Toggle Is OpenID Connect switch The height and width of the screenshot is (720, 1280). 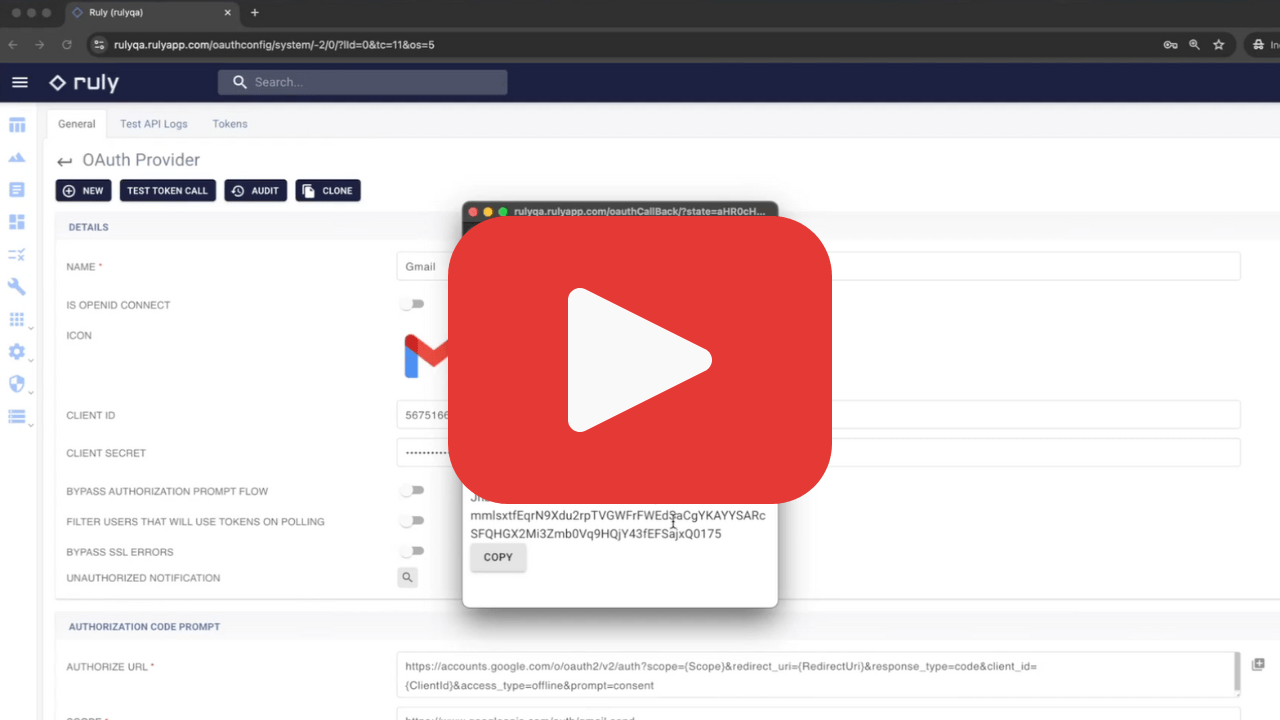pos(412,304)
